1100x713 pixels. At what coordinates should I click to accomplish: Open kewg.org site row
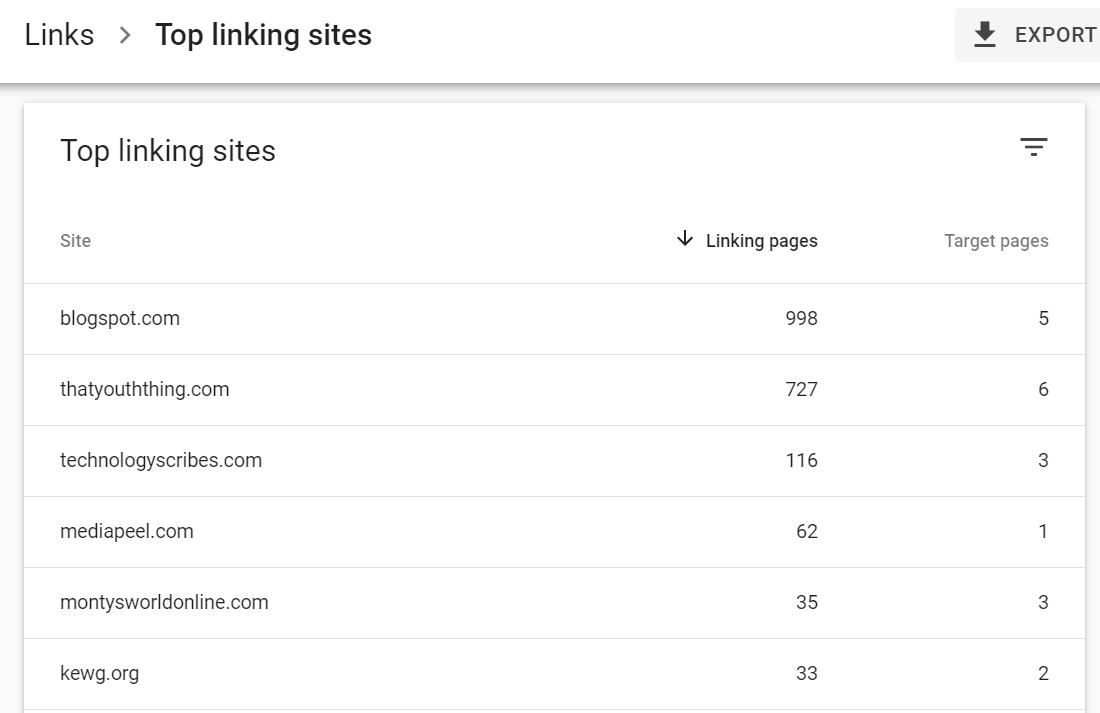tap(554, 673)
